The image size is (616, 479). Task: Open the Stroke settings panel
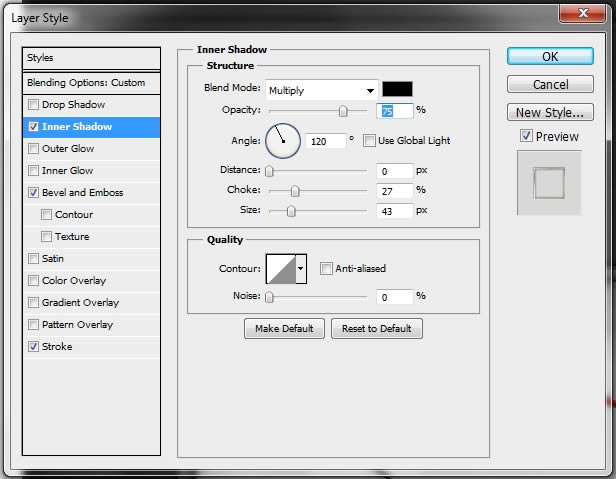tap(57, 347)
